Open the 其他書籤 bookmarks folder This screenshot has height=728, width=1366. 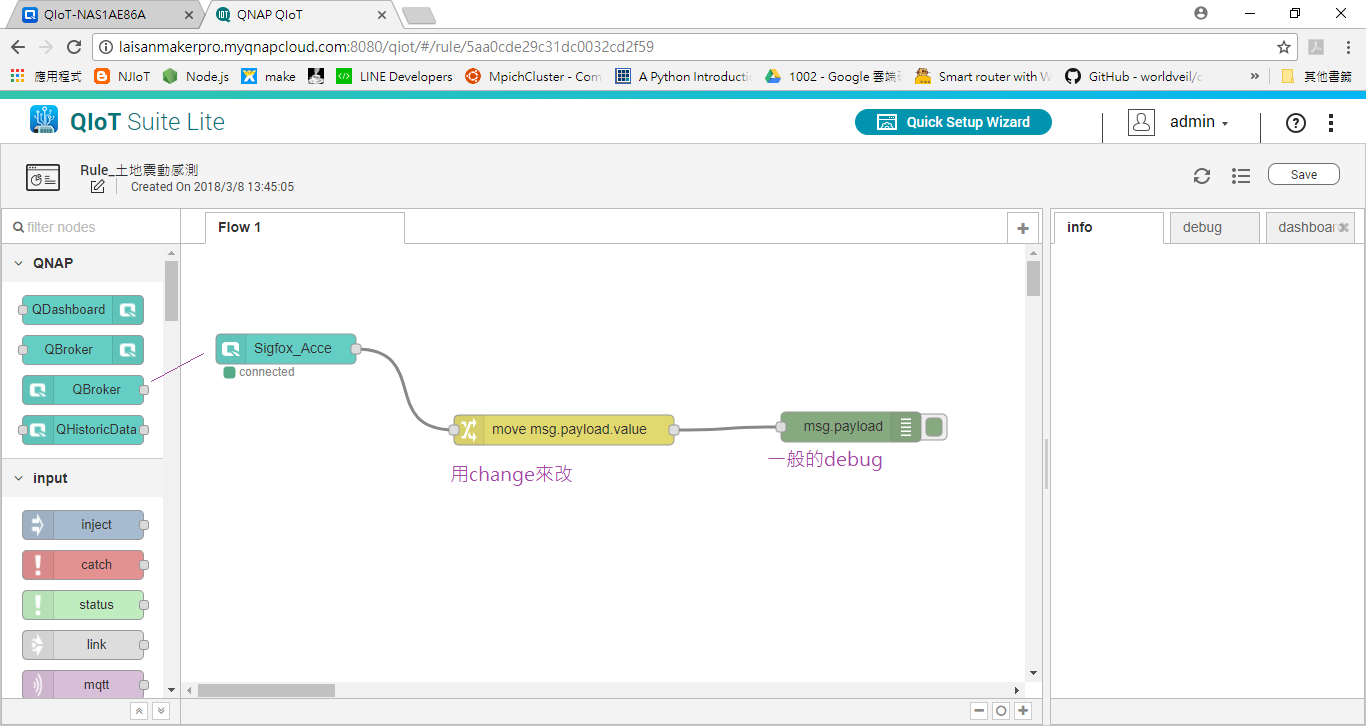[x=1317, y=76]
